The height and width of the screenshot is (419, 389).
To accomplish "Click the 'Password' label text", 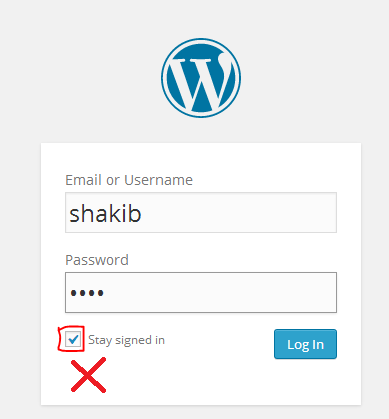I will [x=97, y=260].
